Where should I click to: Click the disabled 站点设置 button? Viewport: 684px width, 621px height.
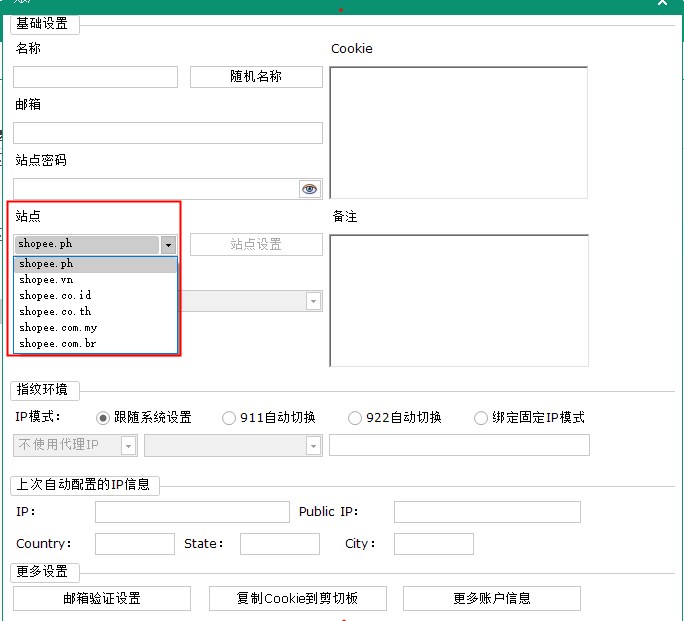point(256,244)
